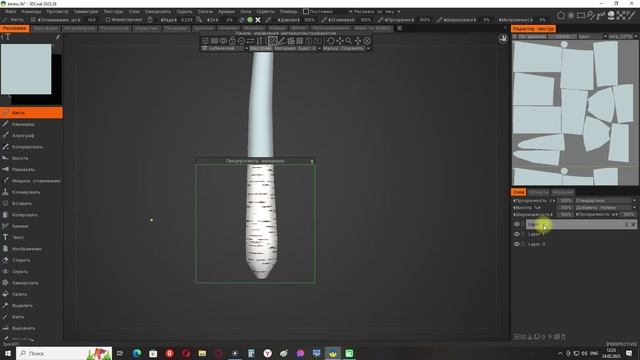The height and width of the screenshot is (360, 640).
Task: Open the Yandex browser taskbar icon
Action: tap(267, 353)
